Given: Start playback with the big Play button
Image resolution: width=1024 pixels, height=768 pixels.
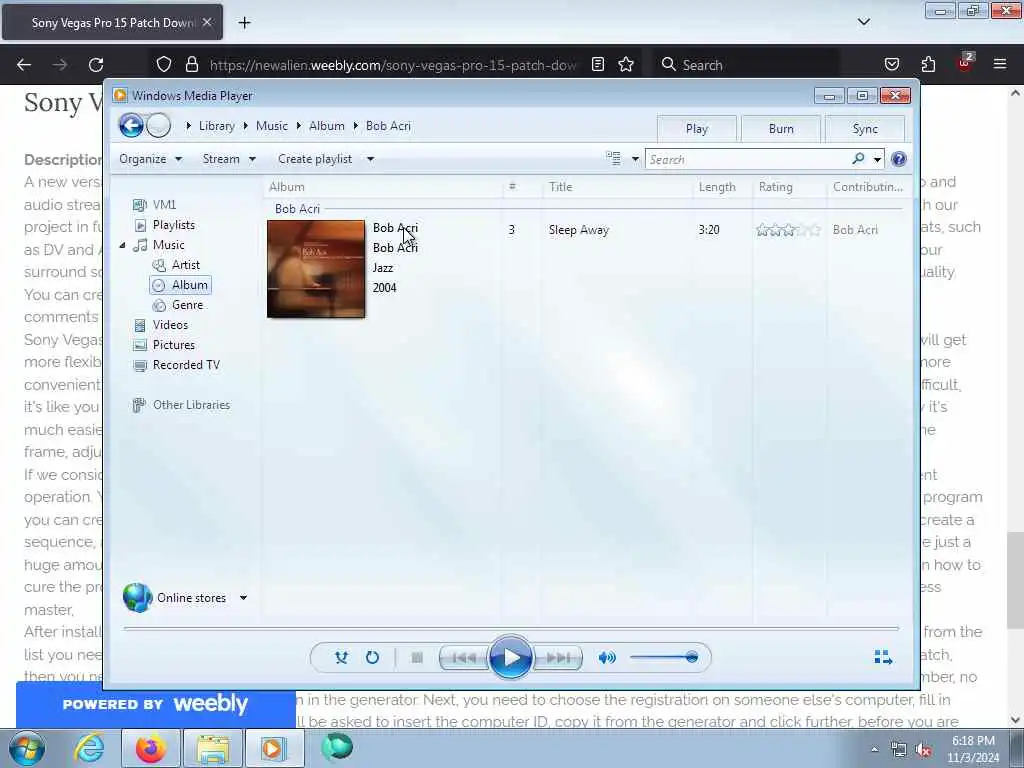Looking at the screenshot, I should click(x=510, y=658).
